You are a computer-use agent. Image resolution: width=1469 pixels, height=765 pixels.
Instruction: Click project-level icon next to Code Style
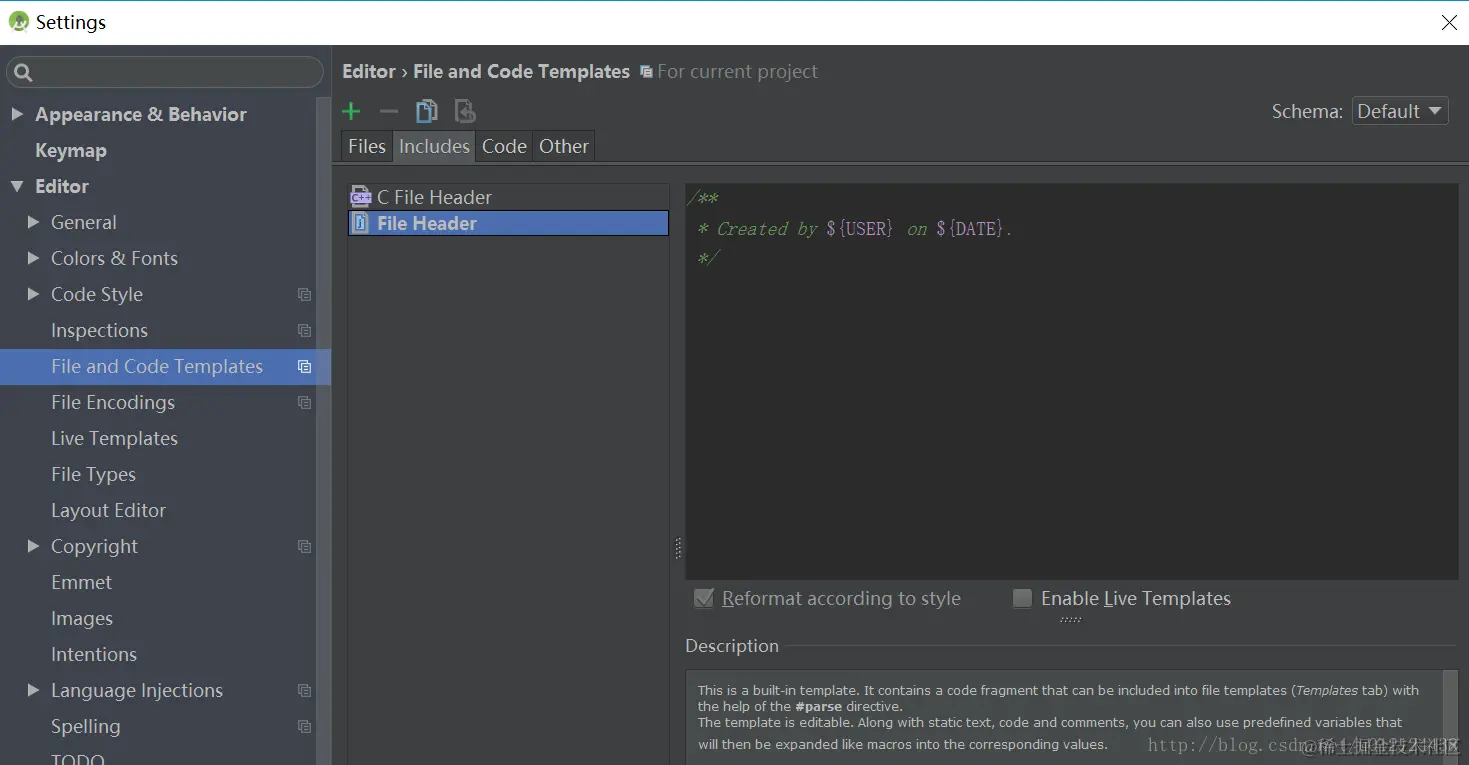(305, 295)
